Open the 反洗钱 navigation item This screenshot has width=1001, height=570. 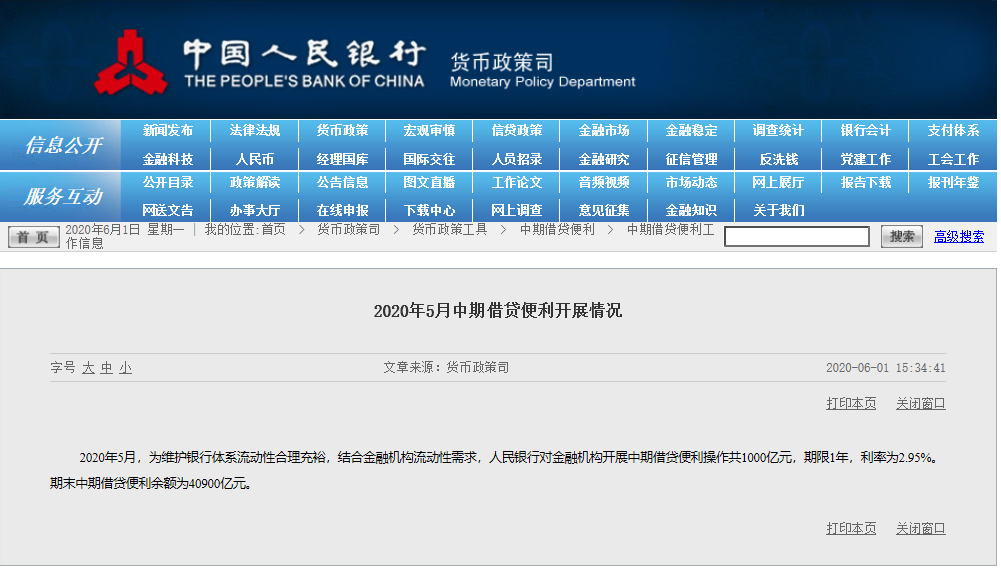coord(778,159)
